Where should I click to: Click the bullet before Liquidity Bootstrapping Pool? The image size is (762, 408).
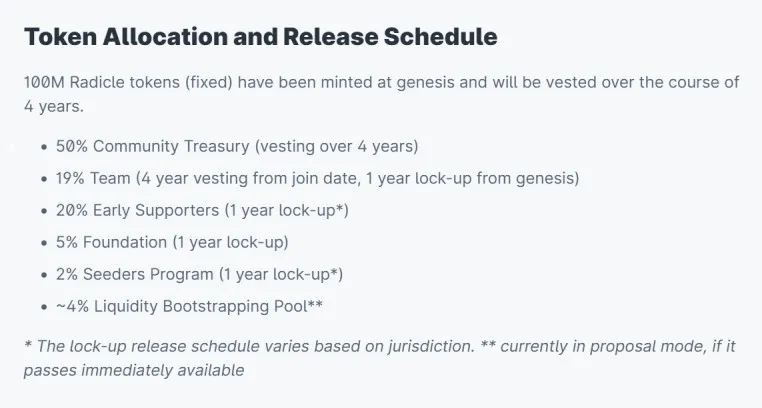tap(45, 307)
